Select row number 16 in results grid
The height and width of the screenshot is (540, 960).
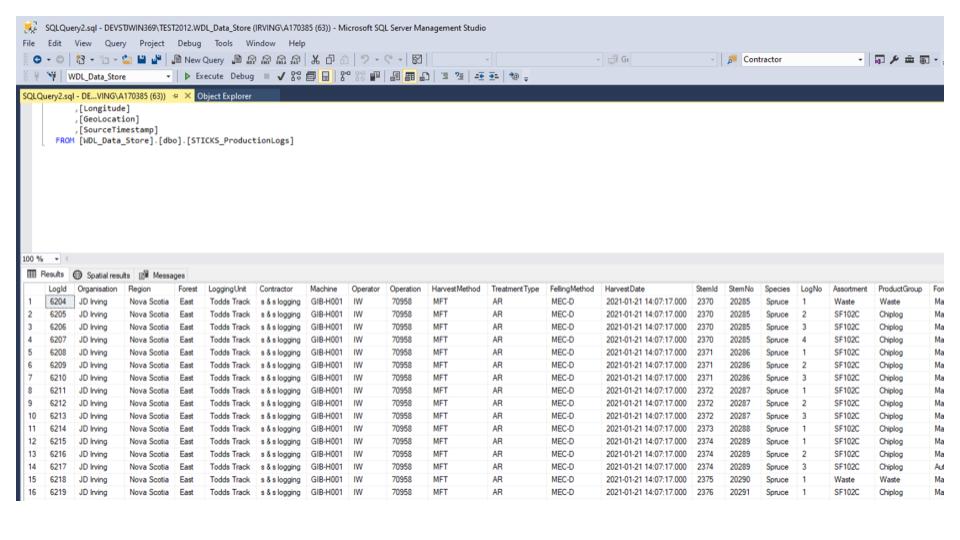click(x=32, y=492)
